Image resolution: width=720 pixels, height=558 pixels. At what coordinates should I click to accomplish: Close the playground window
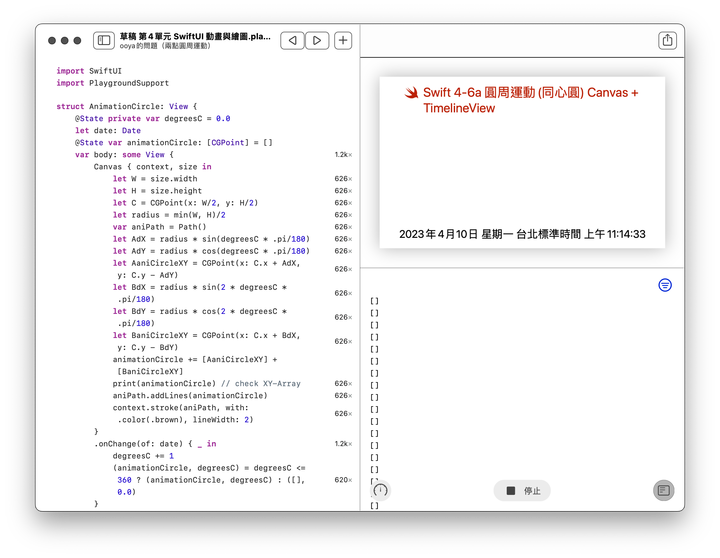(52, 40)
